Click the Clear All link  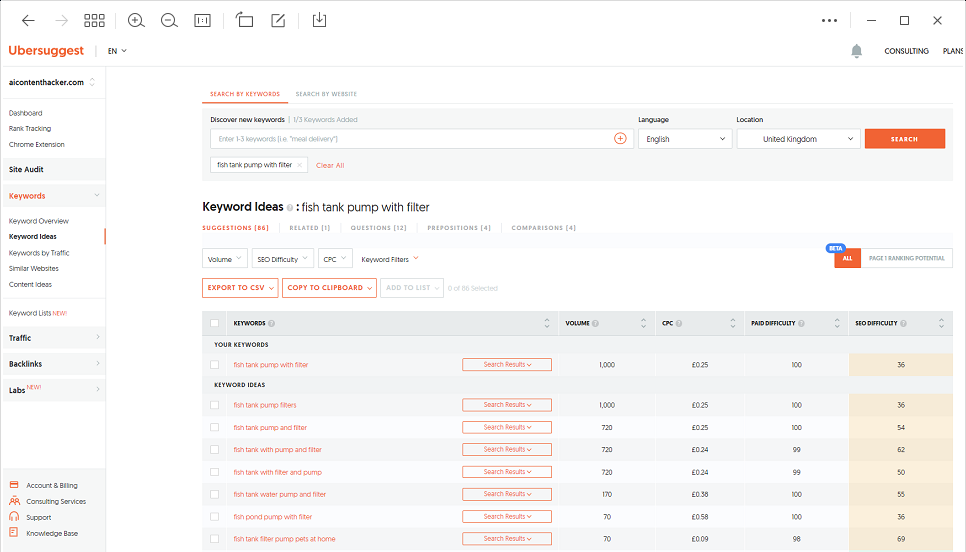click(330, 165)
